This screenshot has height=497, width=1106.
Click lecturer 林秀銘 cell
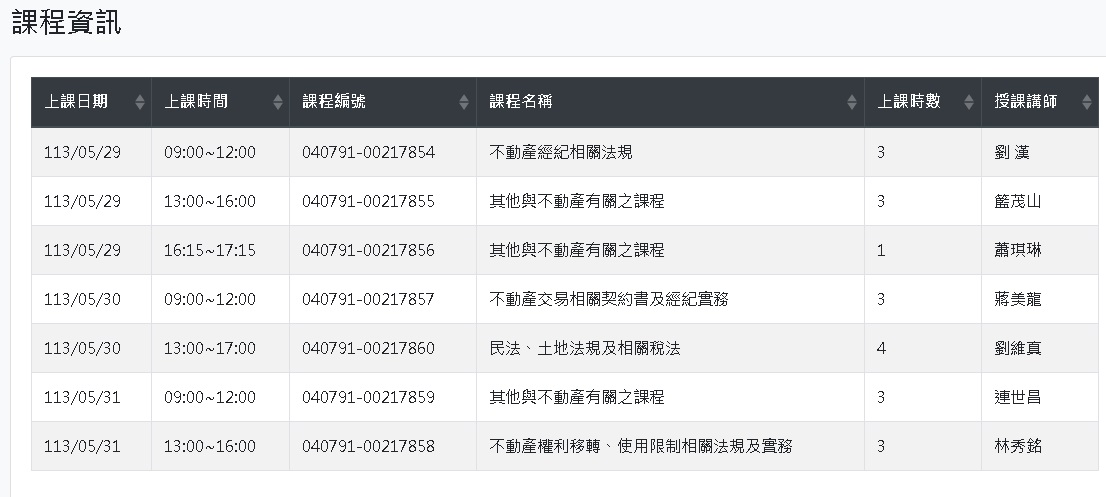pos(1017,446)
